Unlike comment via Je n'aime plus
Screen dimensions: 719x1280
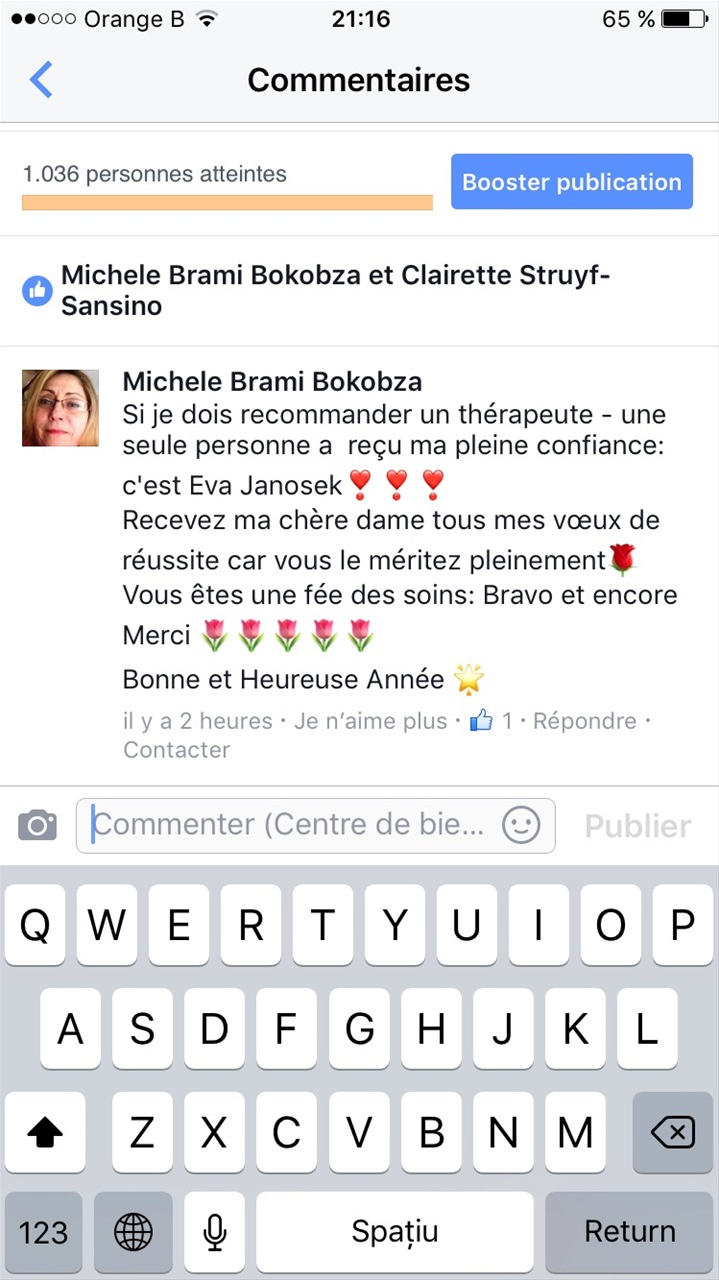[371, 721]
